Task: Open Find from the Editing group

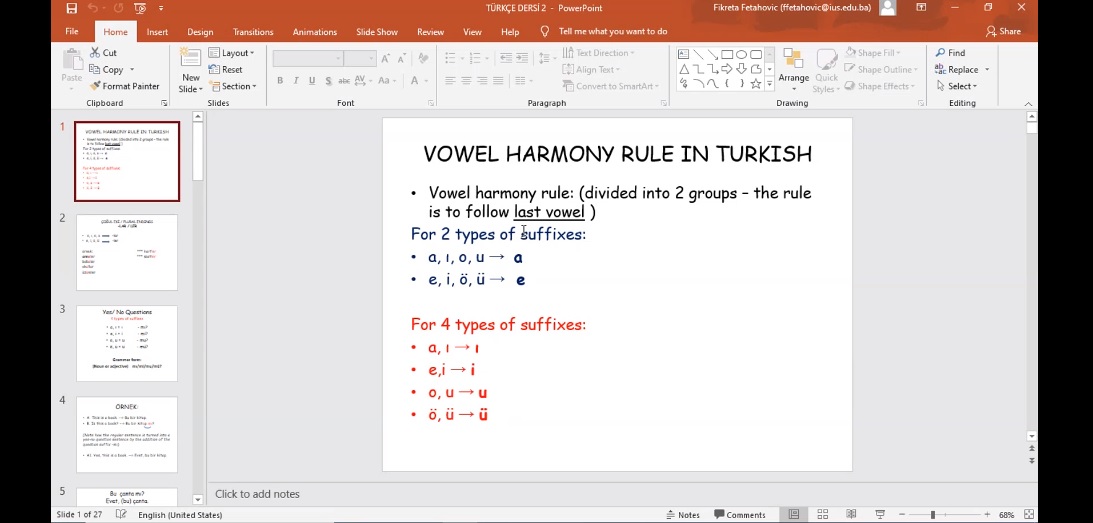Action: click(x=950, y=53)
